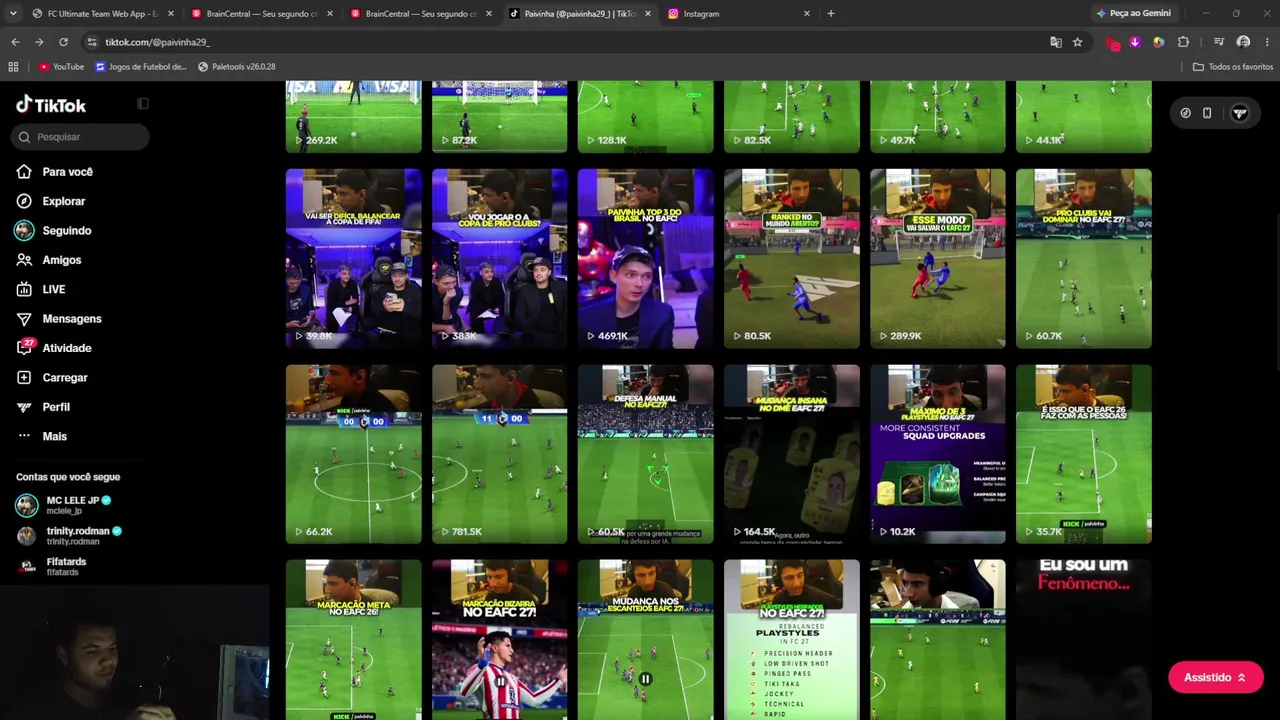Open video 'More Consistent Squad Upgrades'
1280x720 pixels.
click(937, 454)
